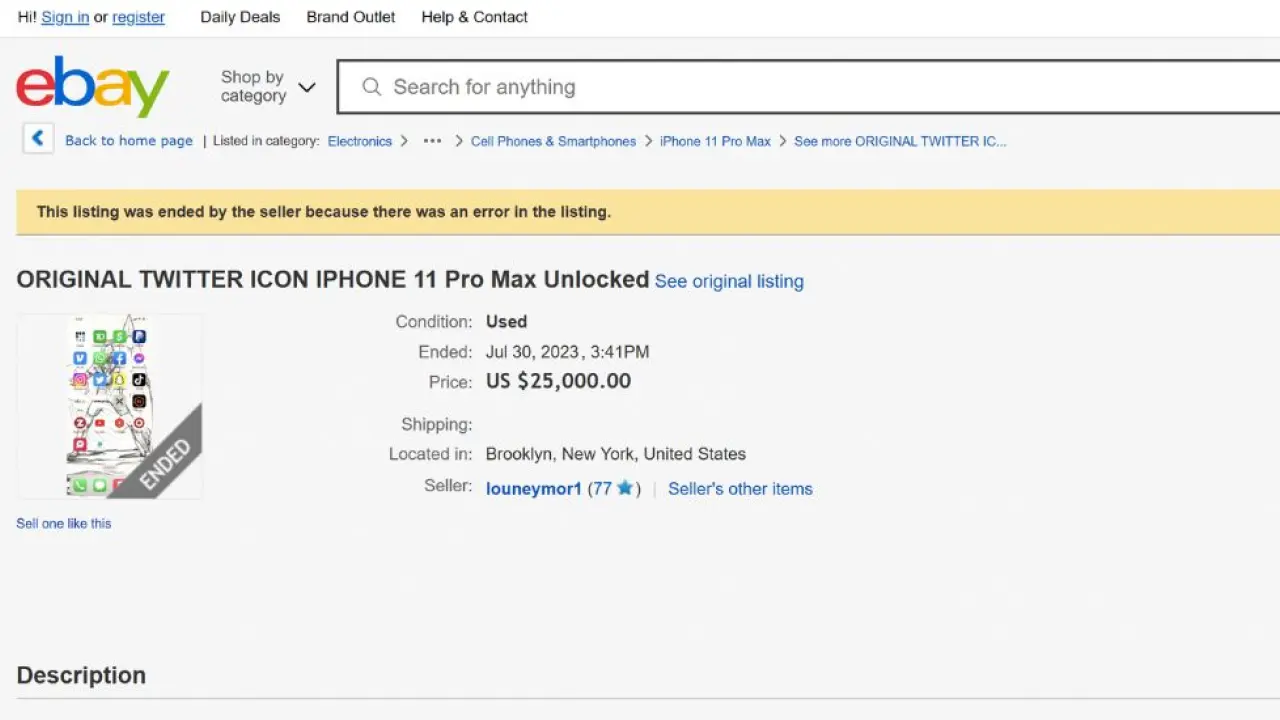This screenshot has width=1280, height=720.
Task: Open seller louneymor1 profile
Action: [x=533, y=489]
